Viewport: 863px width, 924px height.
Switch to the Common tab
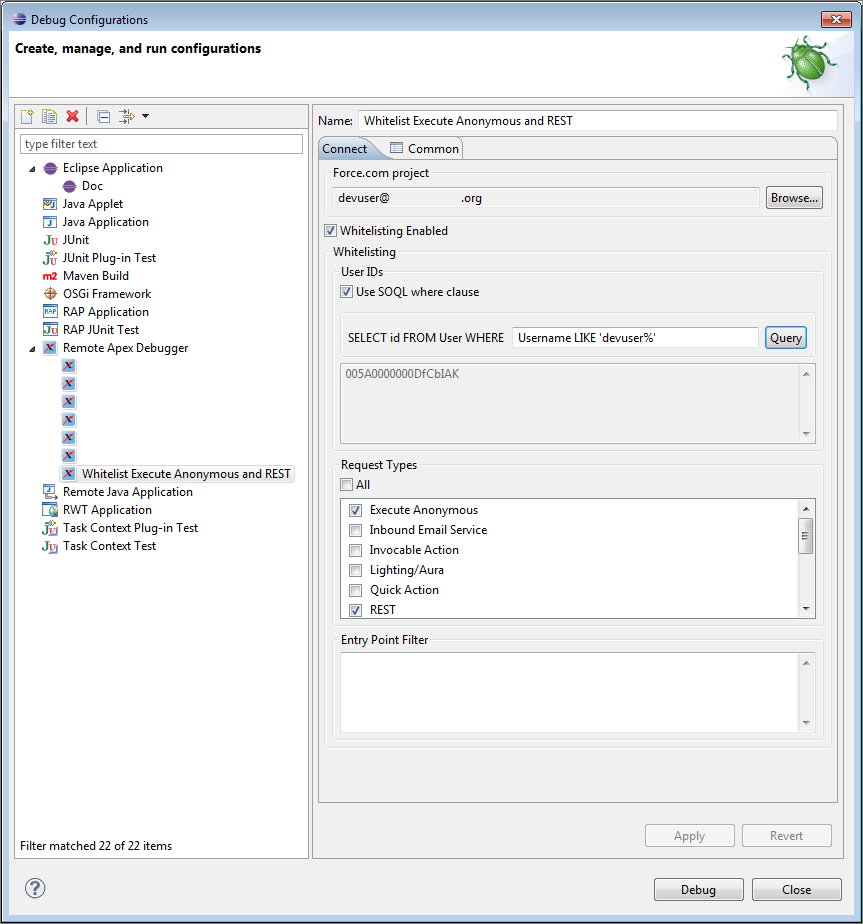pos(424,149)
